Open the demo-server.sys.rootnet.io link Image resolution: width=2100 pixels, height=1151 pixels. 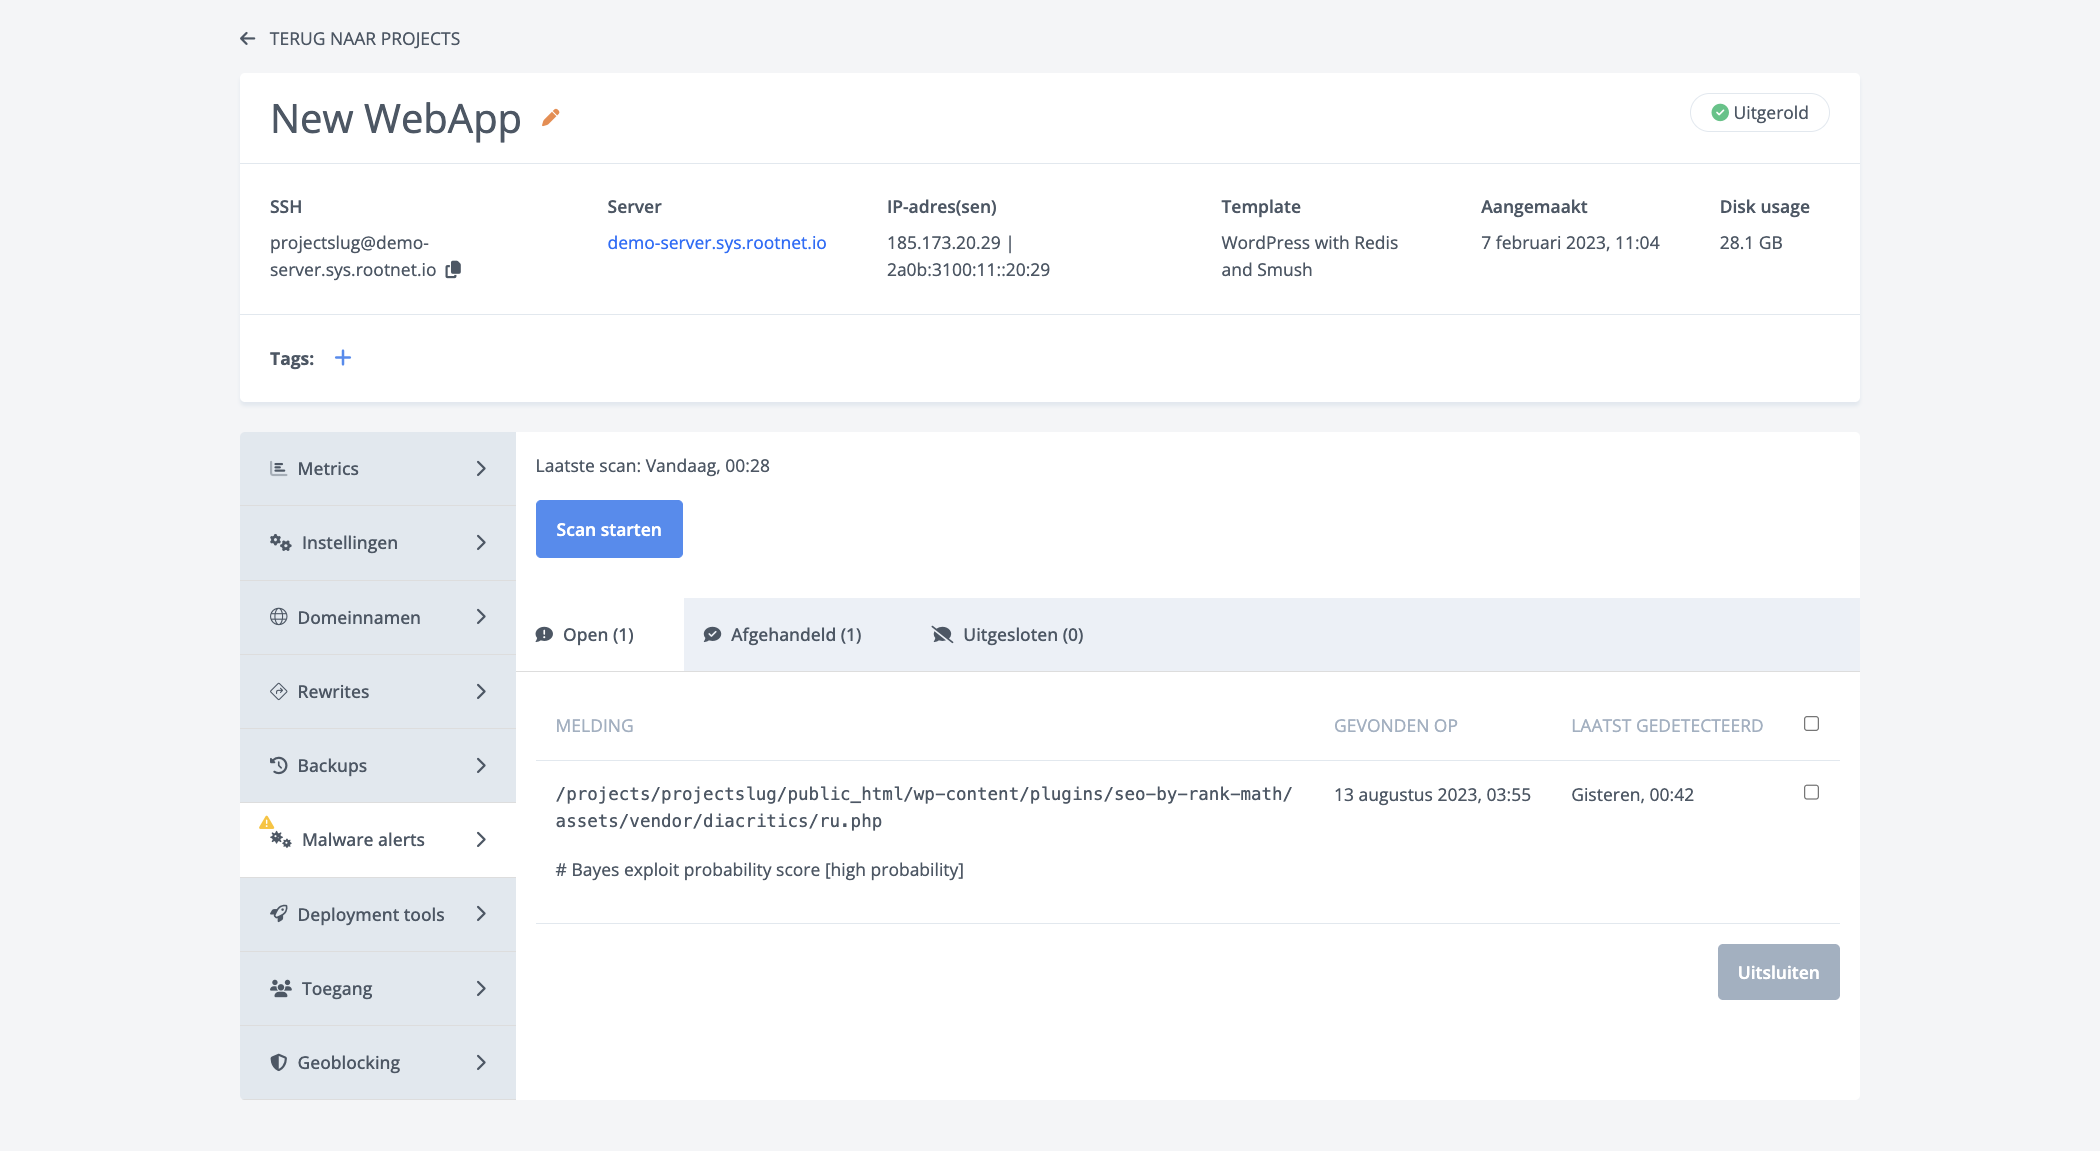pos(716,242)
